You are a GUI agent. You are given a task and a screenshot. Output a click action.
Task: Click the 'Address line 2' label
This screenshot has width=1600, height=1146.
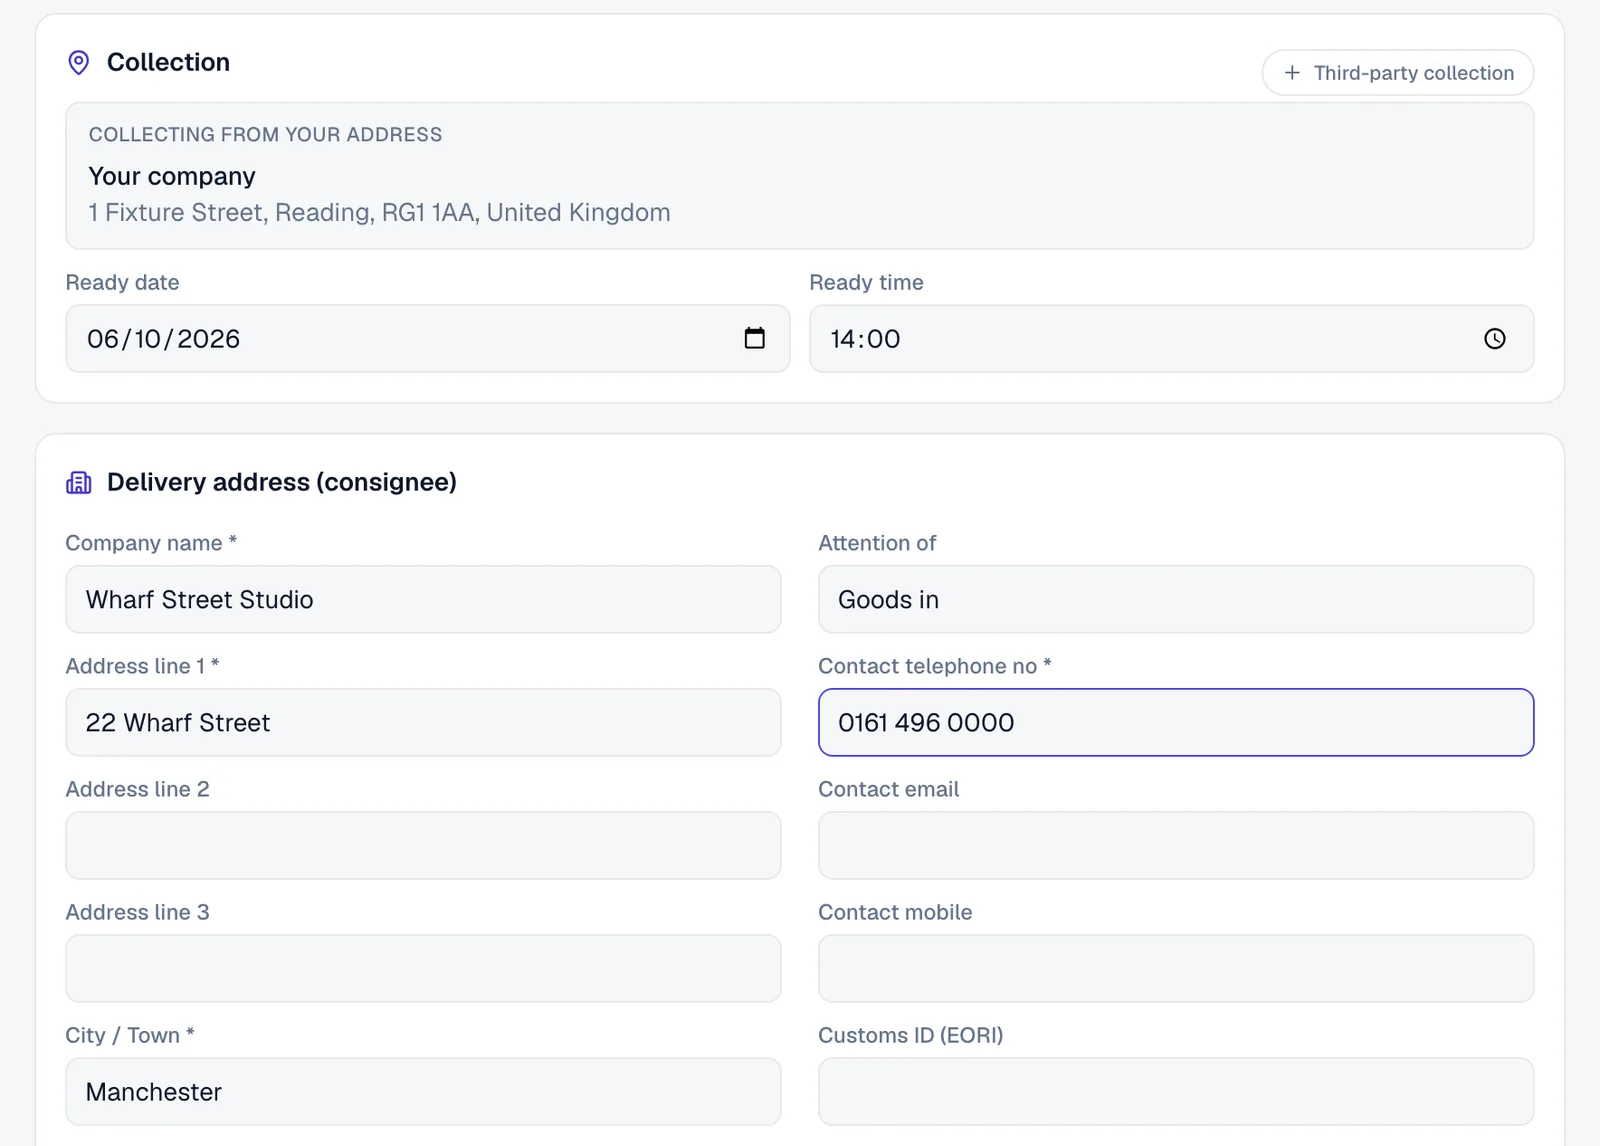137,789
